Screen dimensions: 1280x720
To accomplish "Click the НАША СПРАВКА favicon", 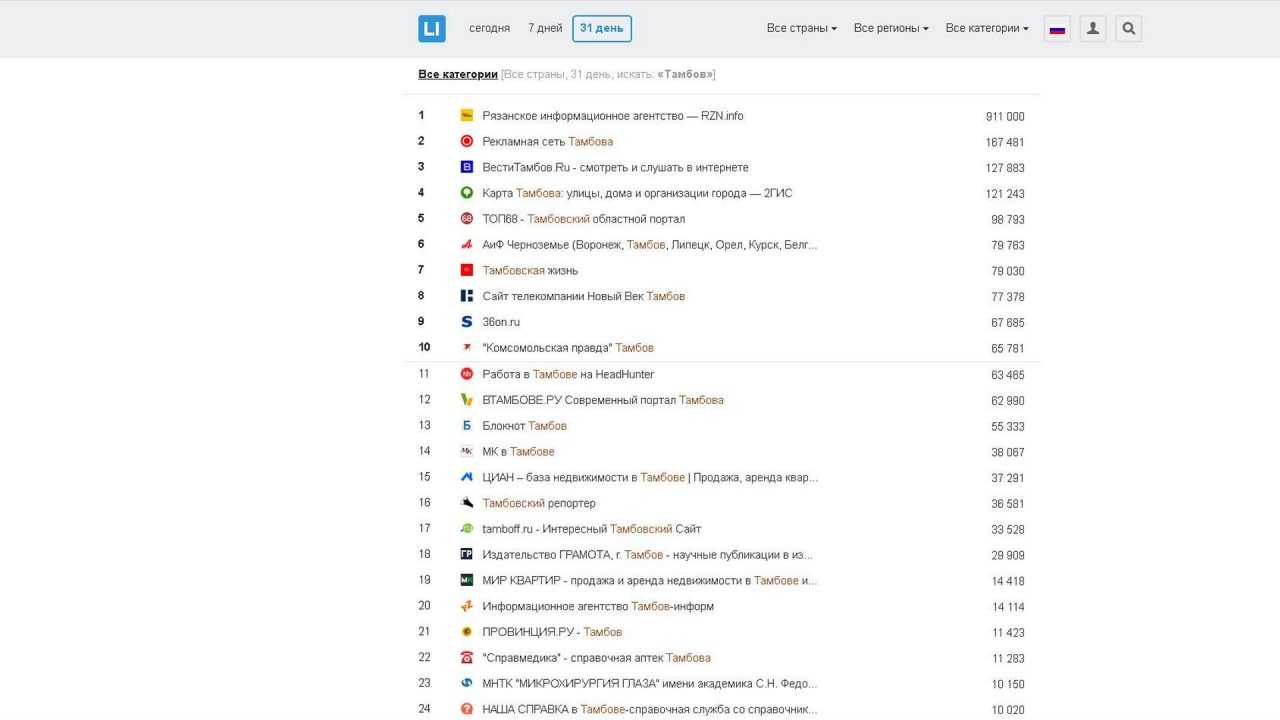I will coord(466,709).
